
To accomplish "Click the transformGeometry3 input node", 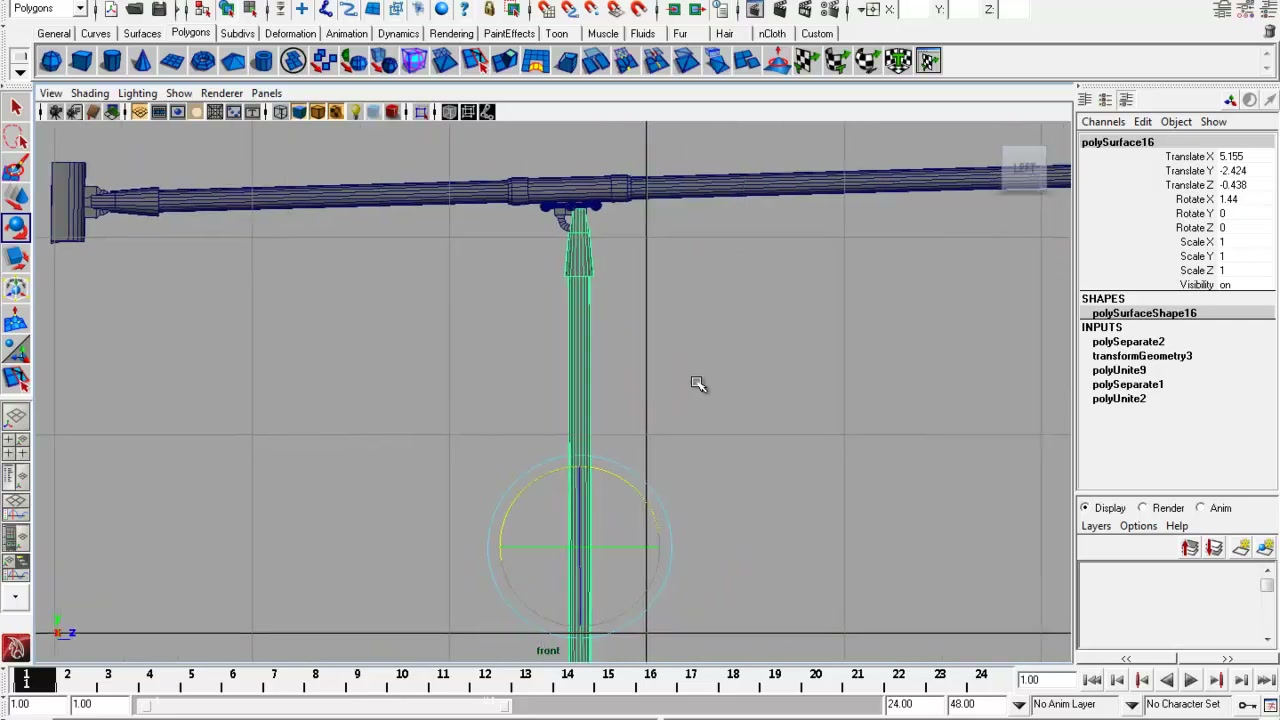I will point(1142,356).
